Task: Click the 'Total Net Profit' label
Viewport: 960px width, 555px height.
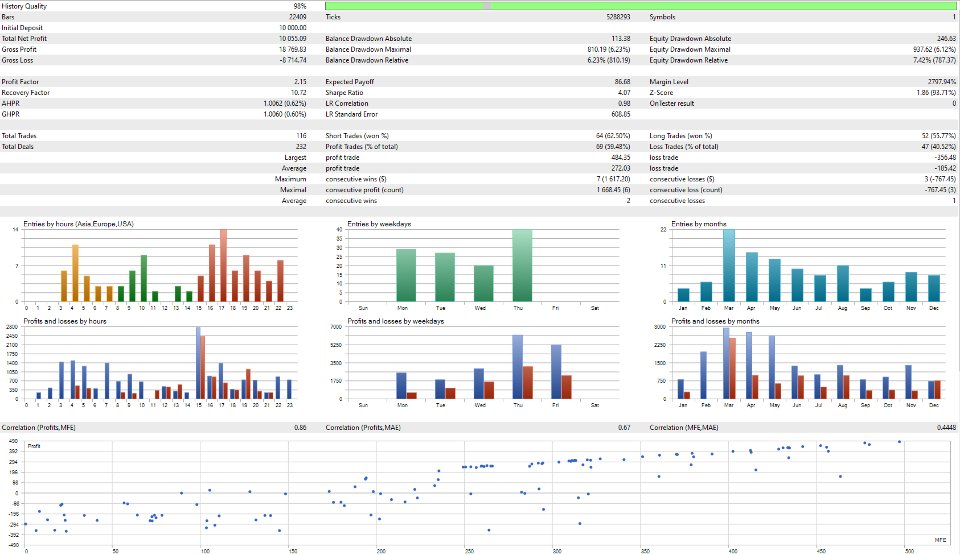Action: pyautogui.click(x=24, y=39)
